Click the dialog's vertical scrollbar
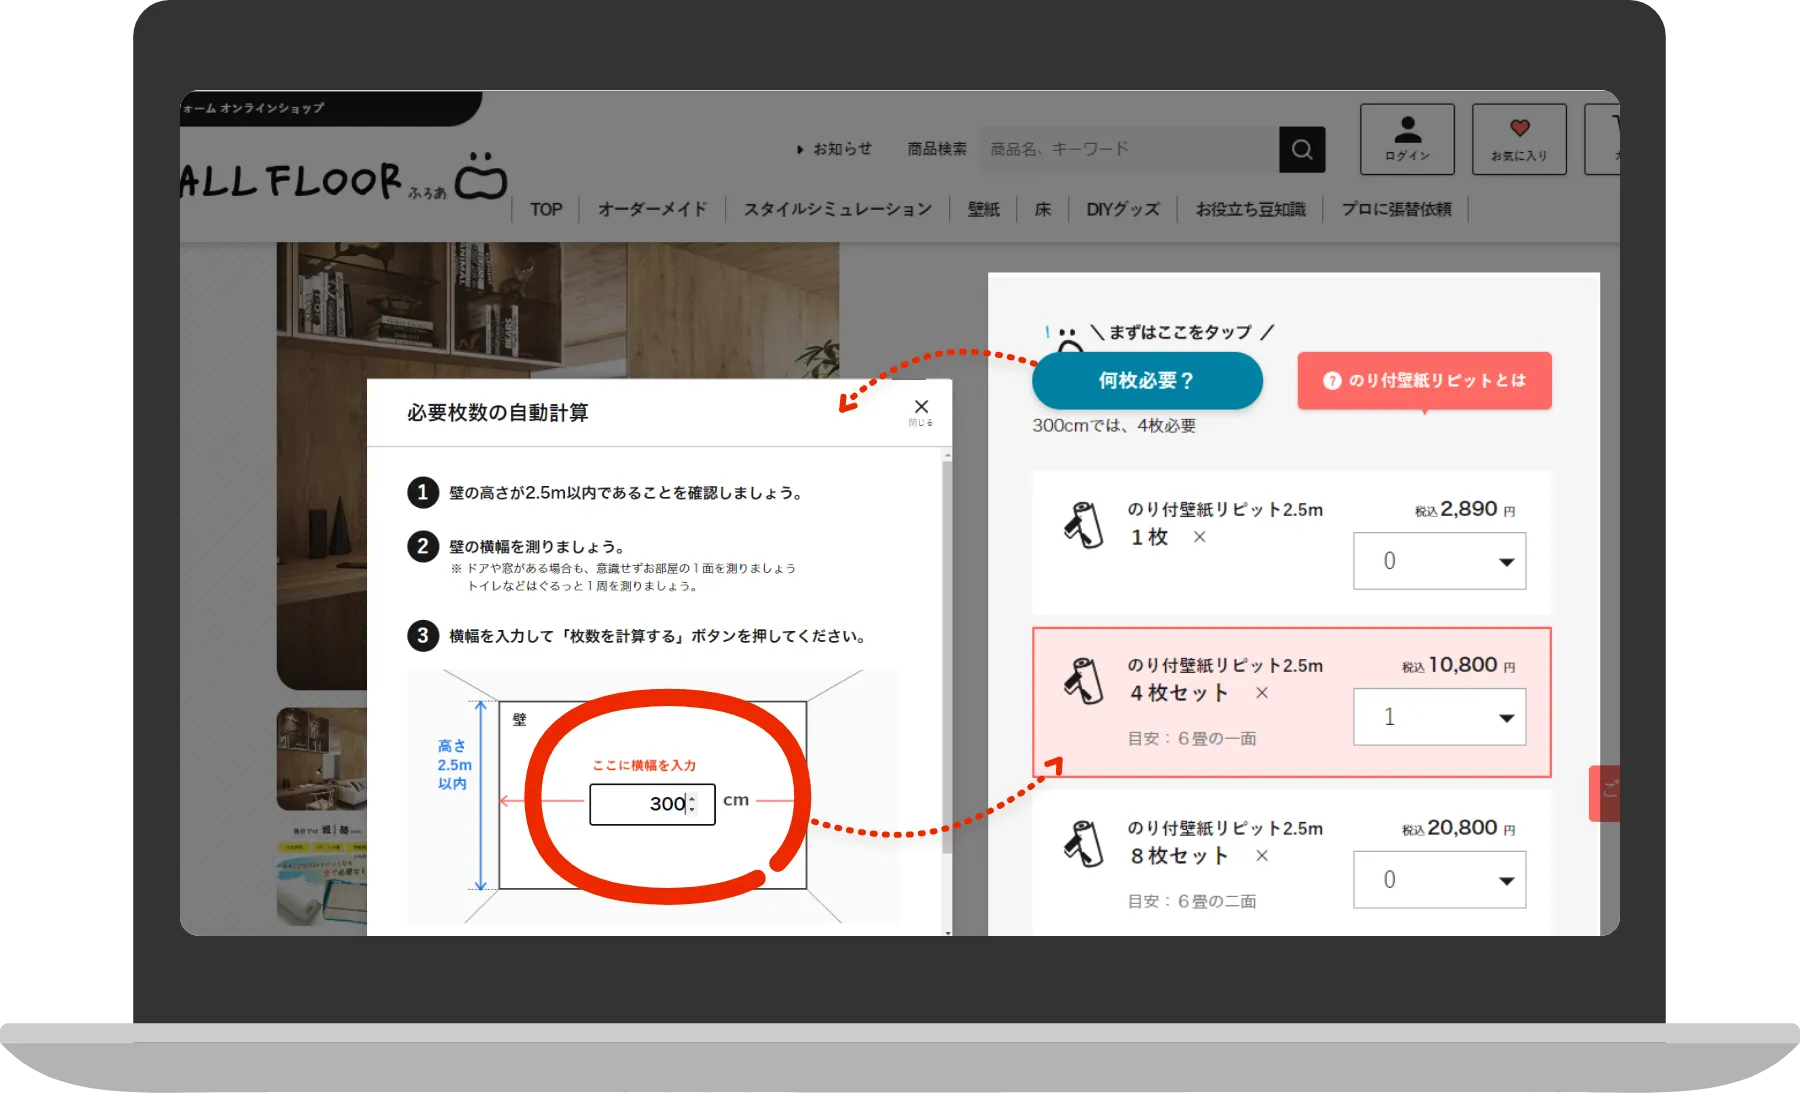The height and width of the screenshot is (1093, 1800). click(946, 650)
